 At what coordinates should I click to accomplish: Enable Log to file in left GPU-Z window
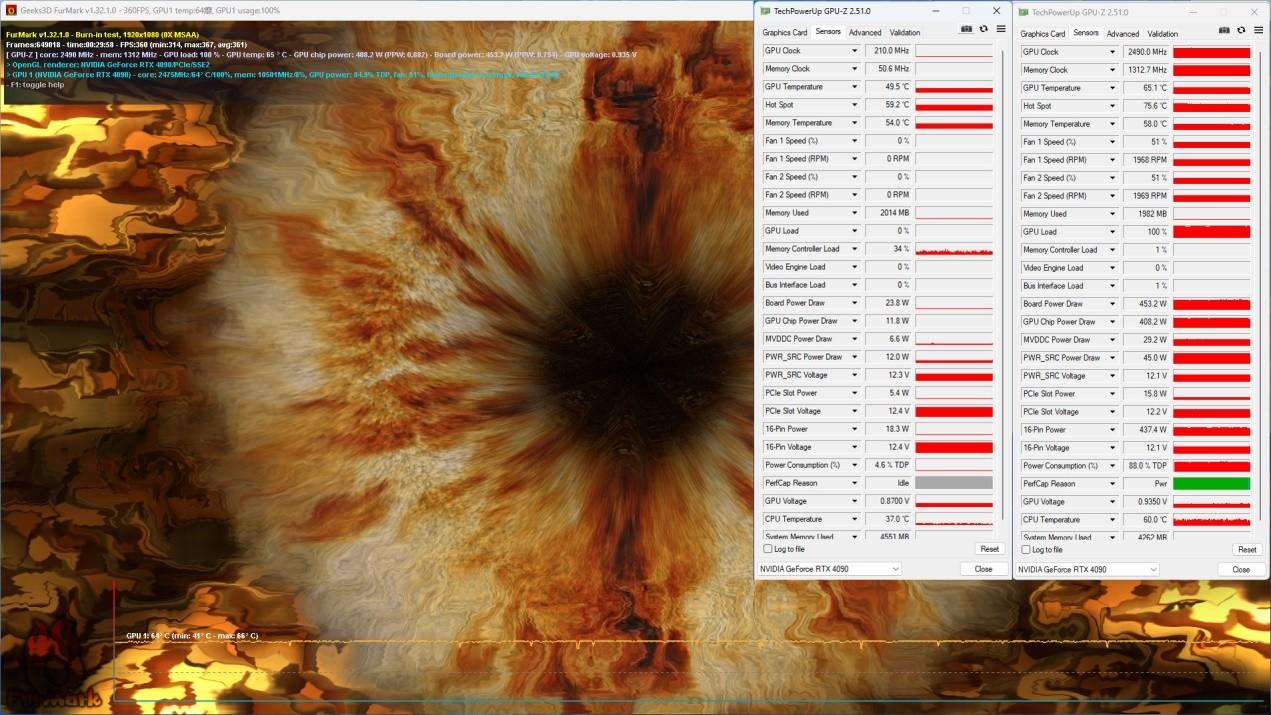pyautogui.click(x=768, y=549)
